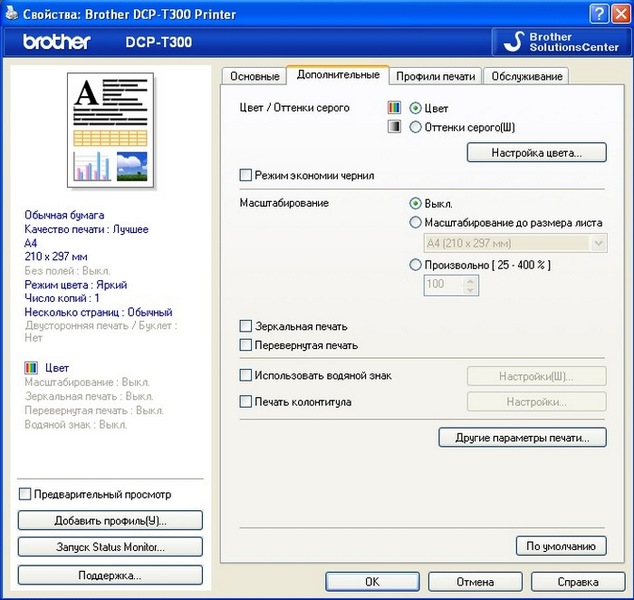The height and width of the screenshot is (600, 634).
Task: Click header-footer Настройки... button
Action: (537, 402)
